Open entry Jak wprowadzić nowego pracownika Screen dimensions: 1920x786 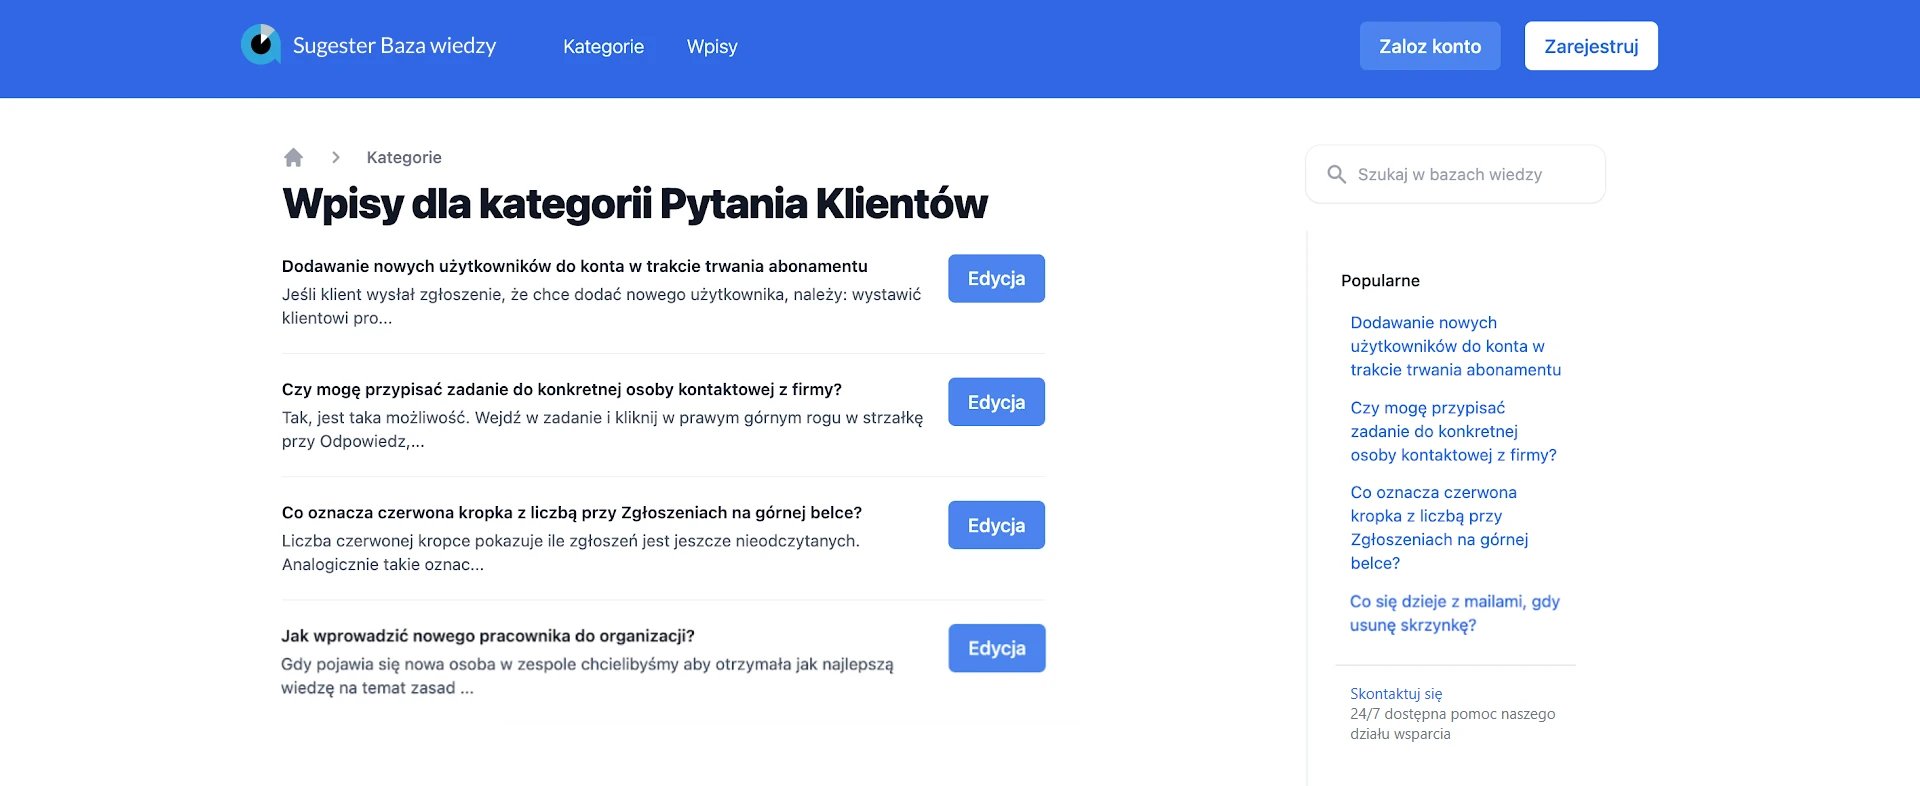(488, 636)
